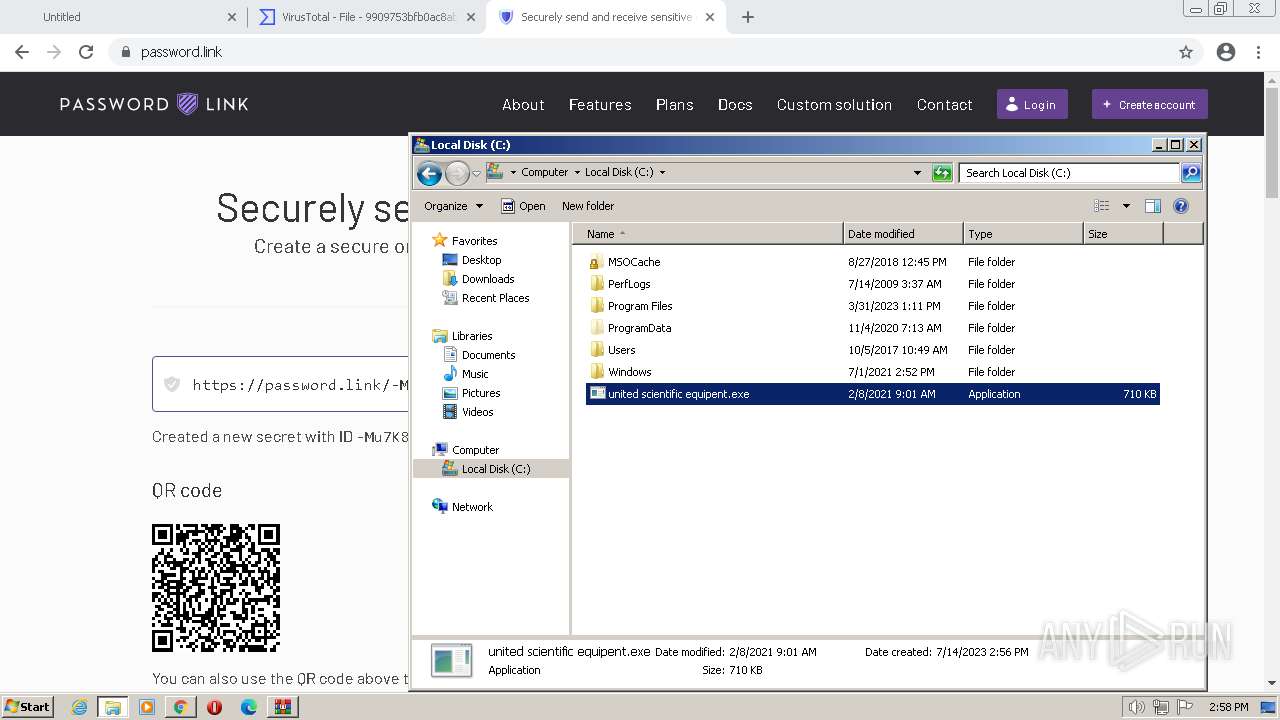Open the Organize menu
Image resolution: width=1280 pixels, height=720 pixels.
click(453, 206)
